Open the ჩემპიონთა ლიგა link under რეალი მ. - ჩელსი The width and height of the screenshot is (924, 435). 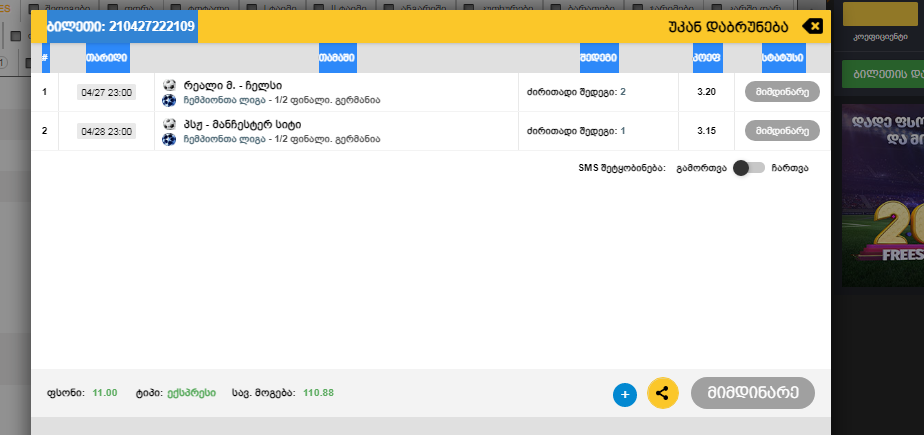(x=224, y=100)
